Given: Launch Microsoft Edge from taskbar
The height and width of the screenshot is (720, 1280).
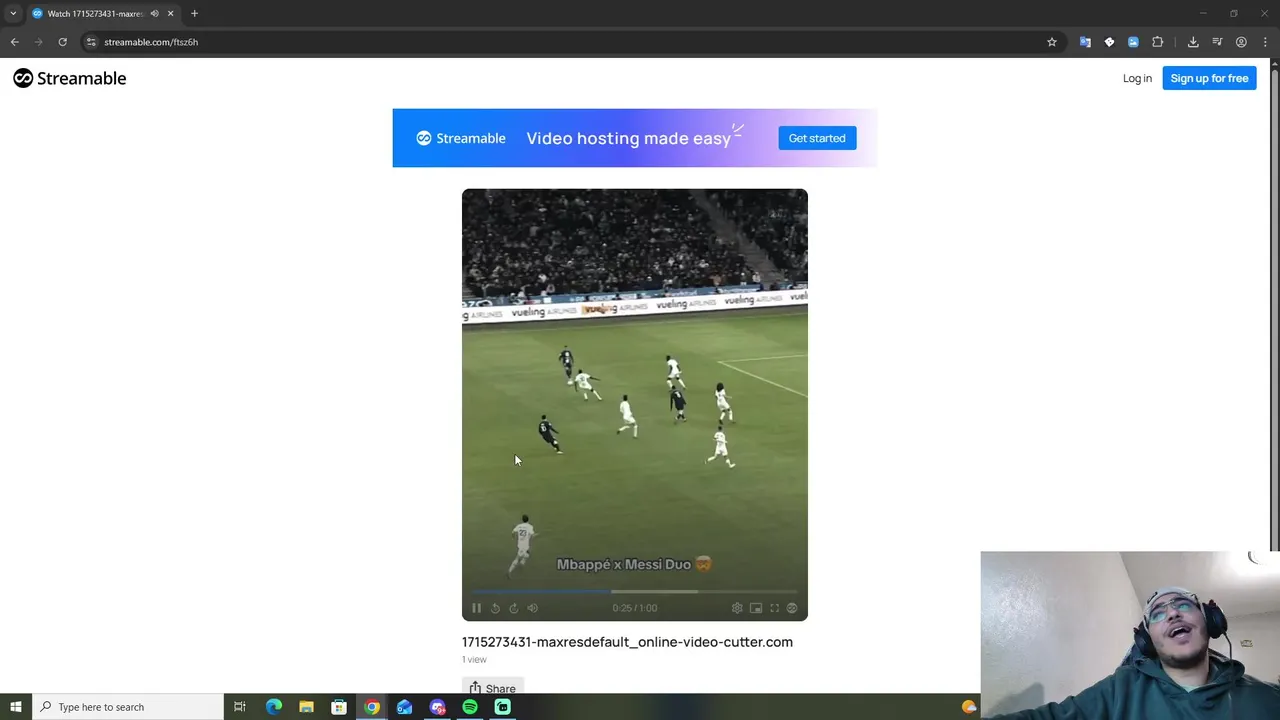Looking at the screenshot, I should click(x=273, y=707).
